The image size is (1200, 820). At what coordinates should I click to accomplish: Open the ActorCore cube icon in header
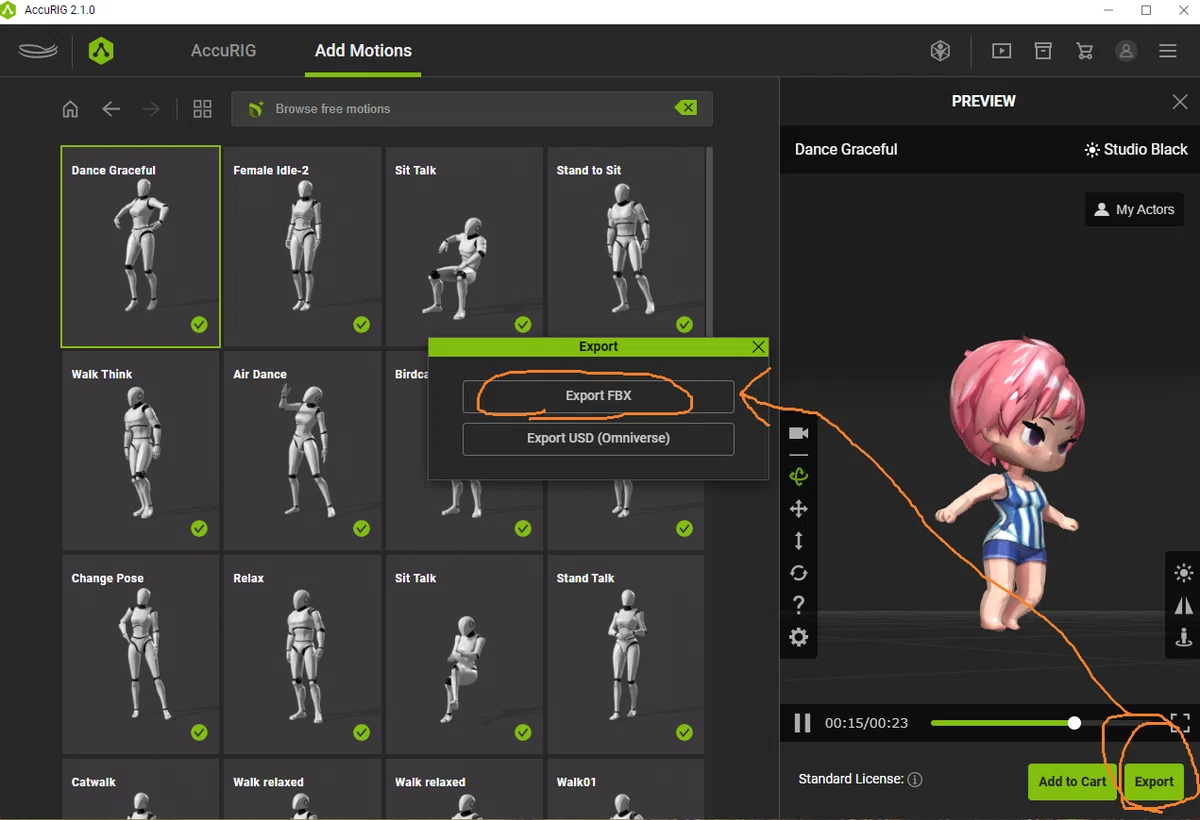click(940, 51)
